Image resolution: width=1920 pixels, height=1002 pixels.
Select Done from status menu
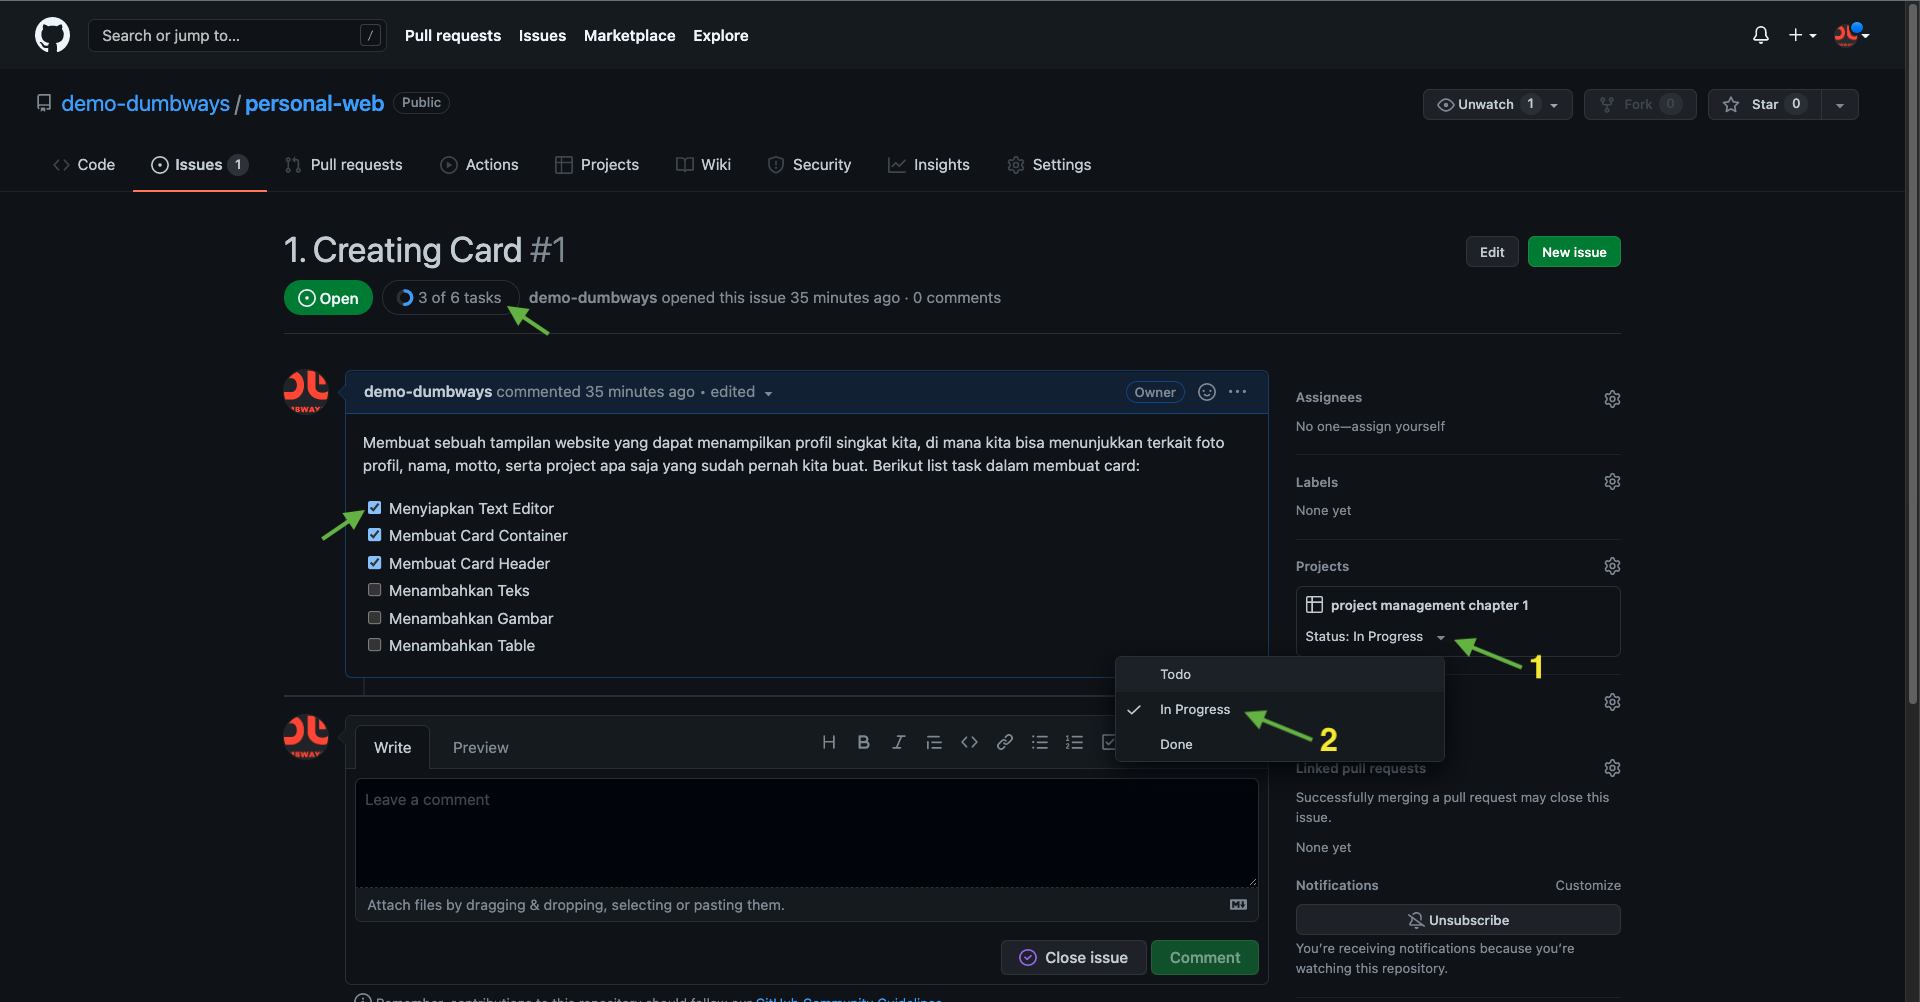(1176, 744)
